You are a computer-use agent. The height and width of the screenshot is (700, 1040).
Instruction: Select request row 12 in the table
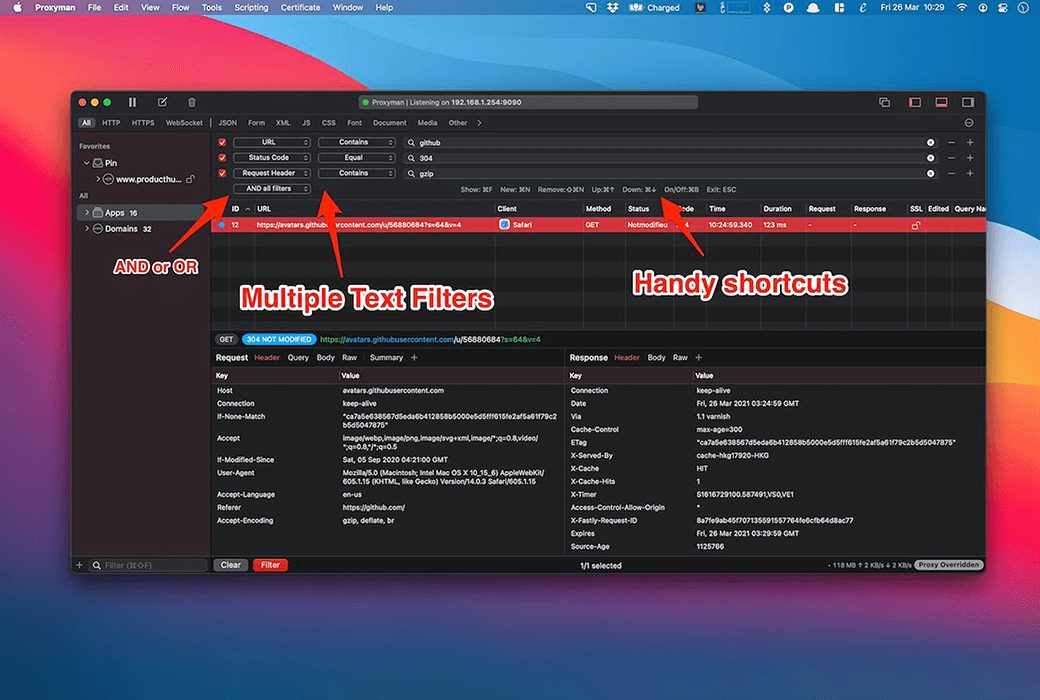(x=598, y=225)
